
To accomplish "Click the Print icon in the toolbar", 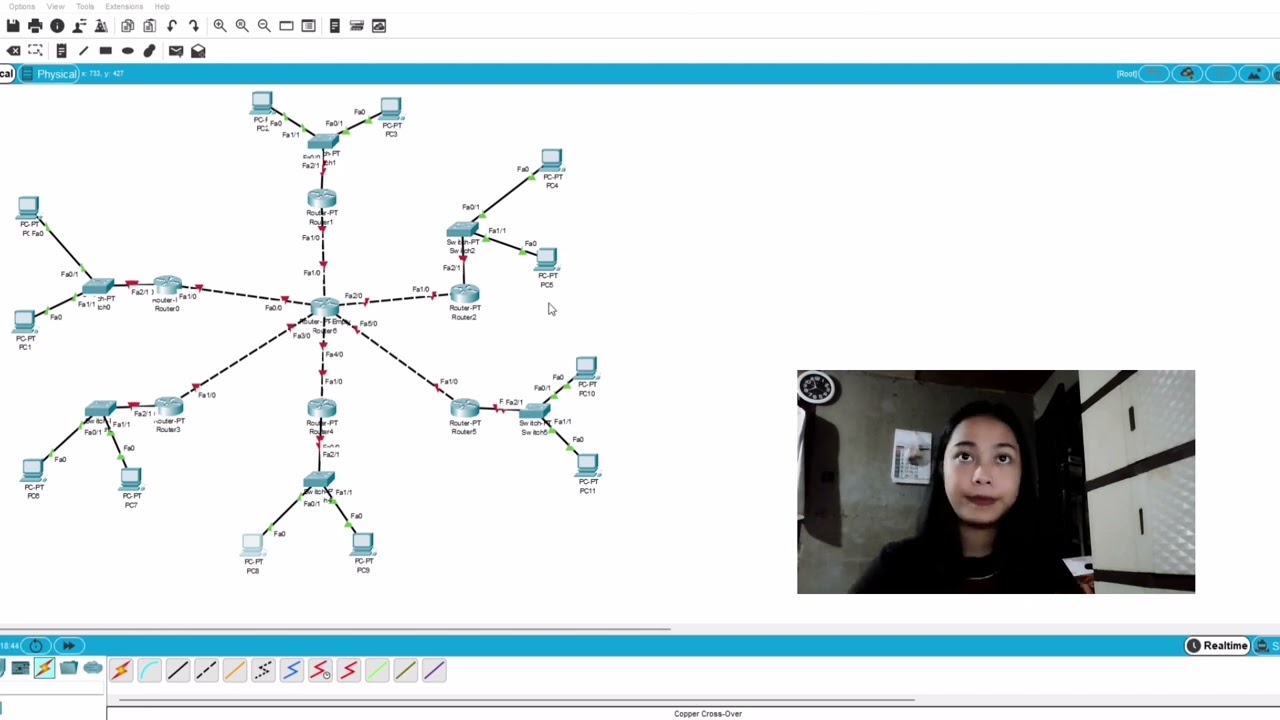I will pyautogui.click(x=35, y=26).
